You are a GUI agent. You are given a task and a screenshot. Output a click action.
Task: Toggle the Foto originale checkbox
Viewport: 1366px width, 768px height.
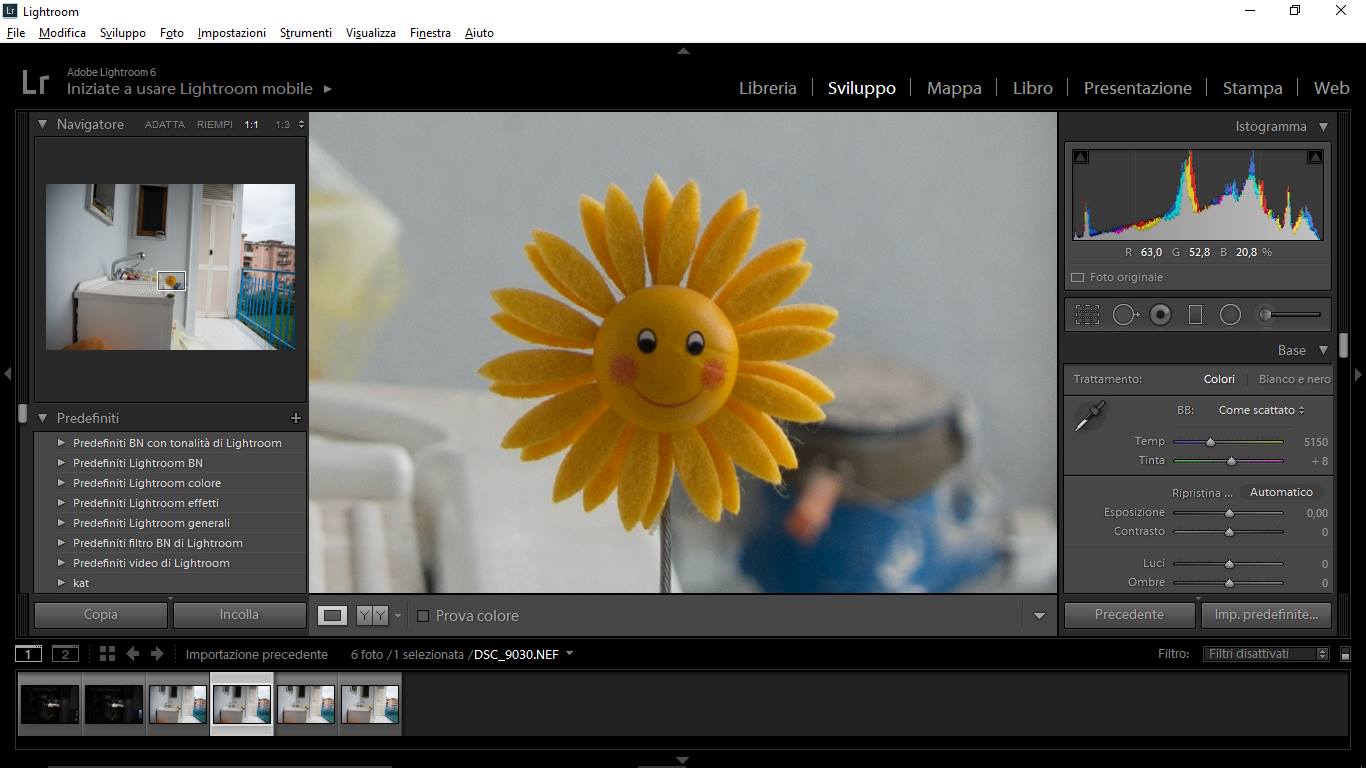1078,277
